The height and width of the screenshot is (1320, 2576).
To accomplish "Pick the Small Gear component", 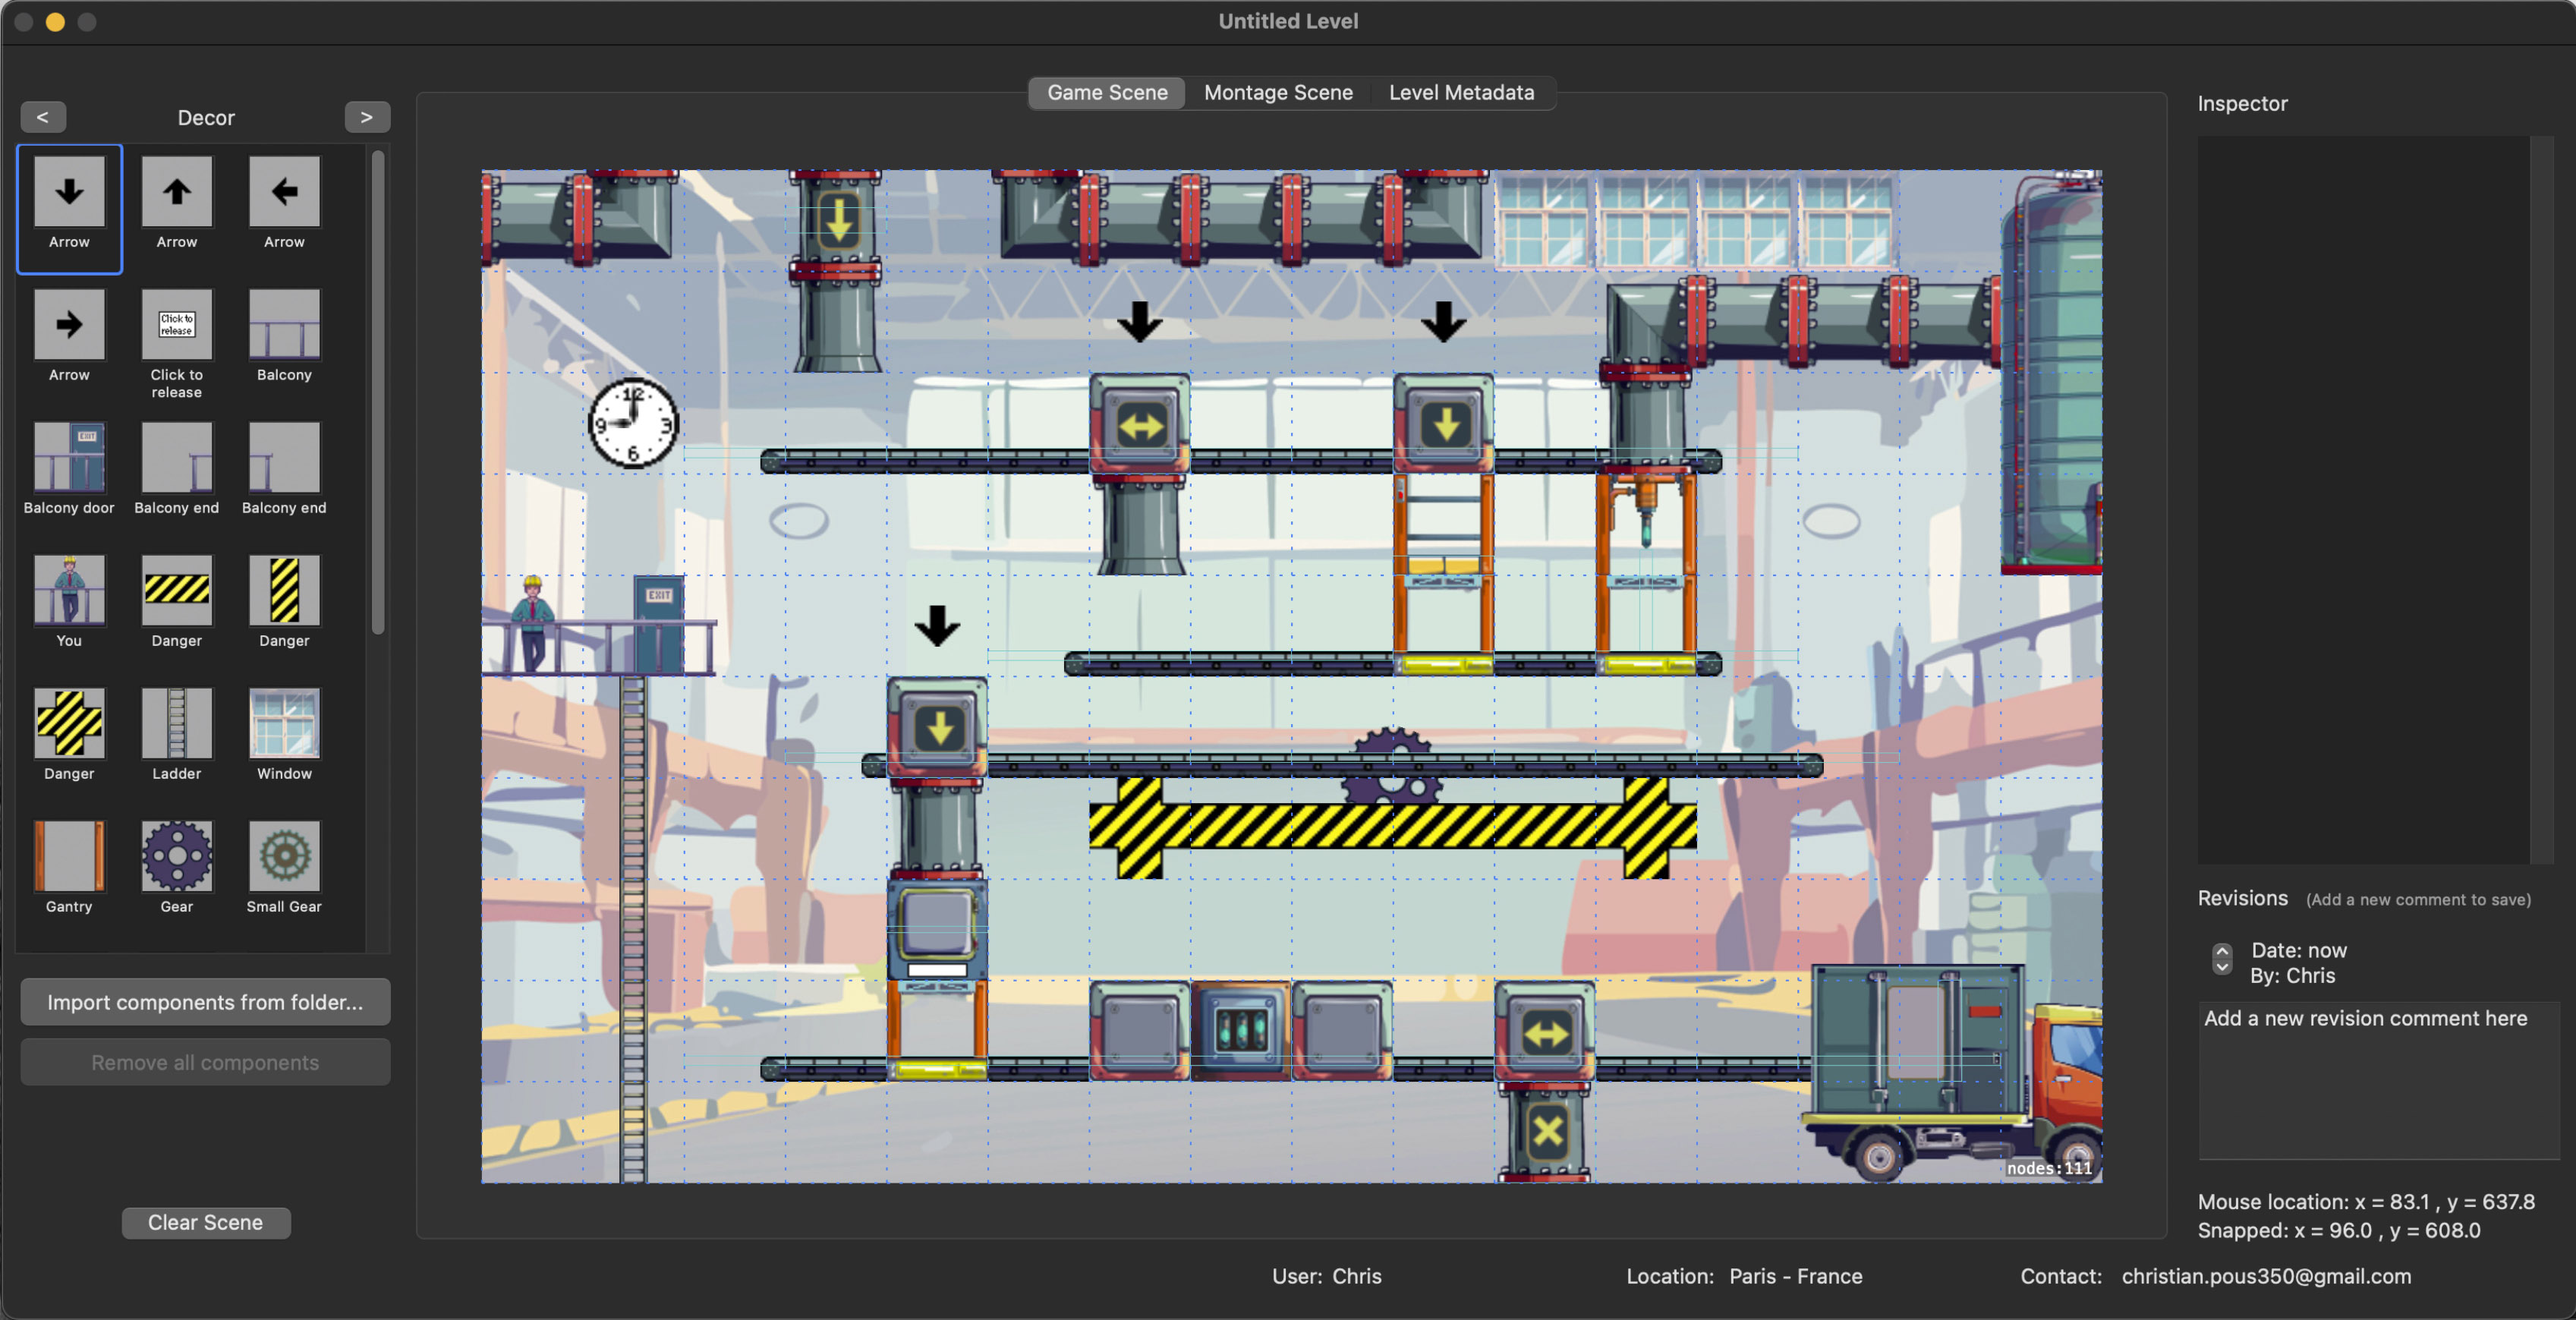I will click(284, 858).
